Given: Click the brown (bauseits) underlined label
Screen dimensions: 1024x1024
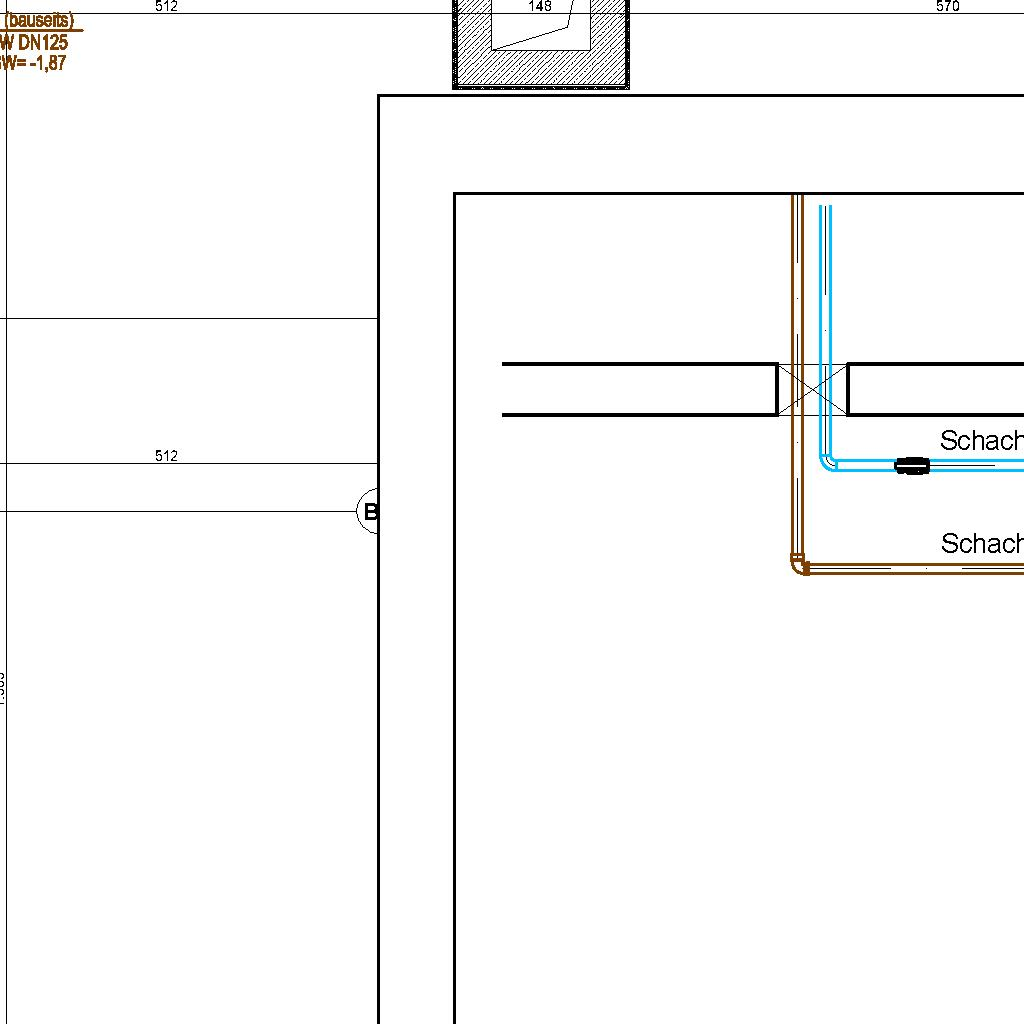Looking at the screenshot, I should [x=40, y=21].
